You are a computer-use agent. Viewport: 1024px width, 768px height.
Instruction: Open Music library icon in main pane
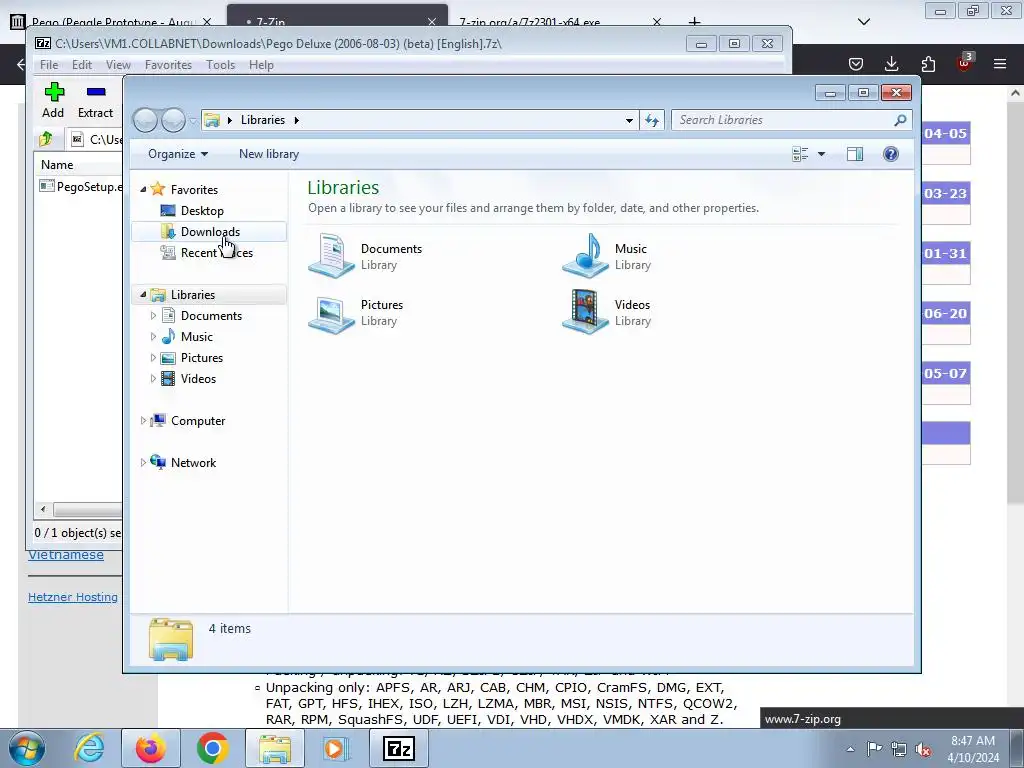pyautogui.click(x=586, y=256)
